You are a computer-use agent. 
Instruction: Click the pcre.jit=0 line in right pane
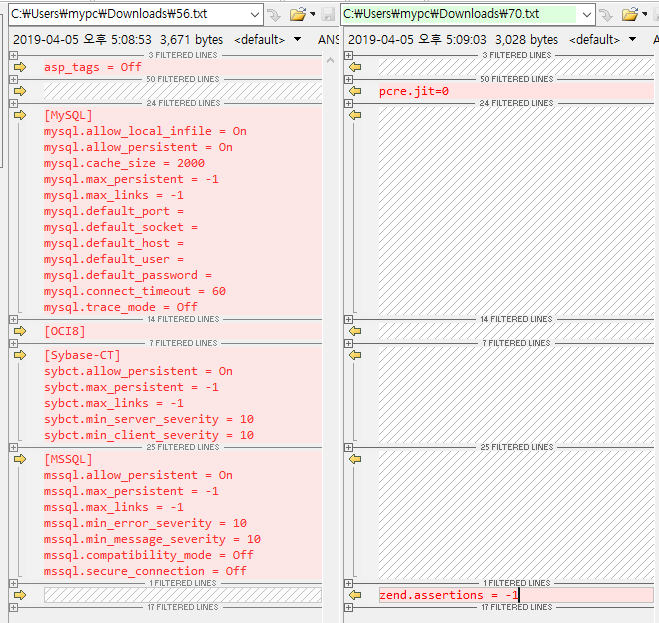tap(414, 91)
